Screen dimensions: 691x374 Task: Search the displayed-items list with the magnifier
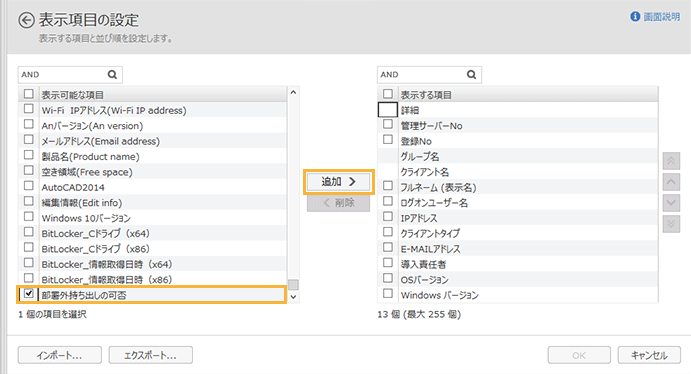[x=472, y=74]
